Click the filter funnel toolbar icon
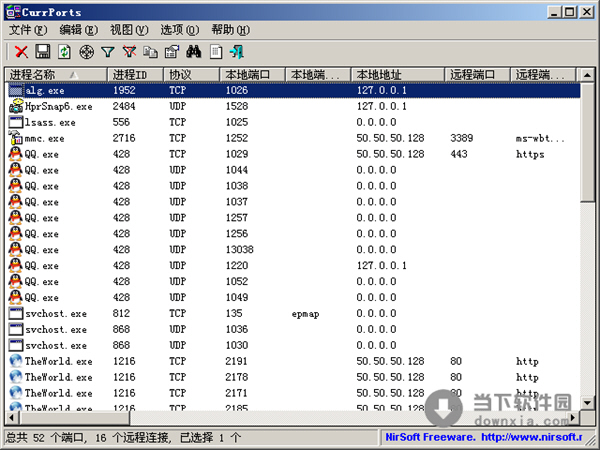Screen dimensions: 600x450 pos(108,52)
